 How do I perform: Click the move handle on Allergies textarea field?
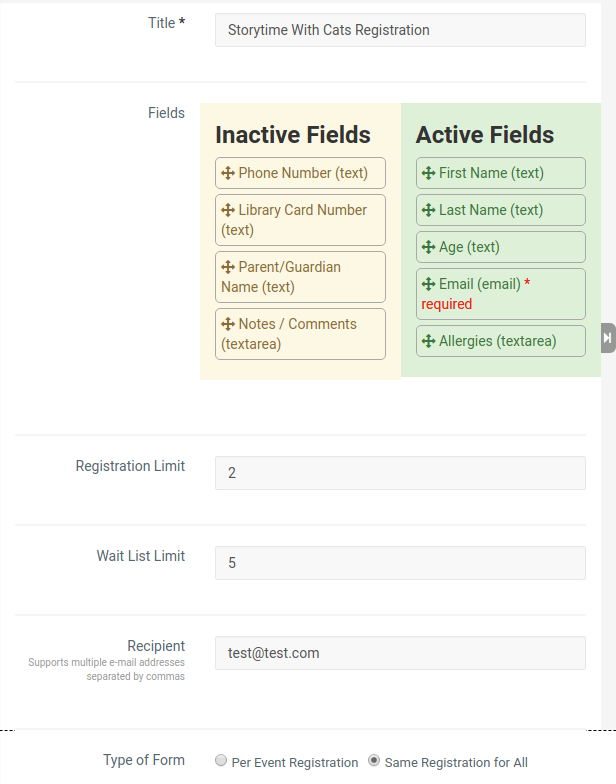click(428, 341)
